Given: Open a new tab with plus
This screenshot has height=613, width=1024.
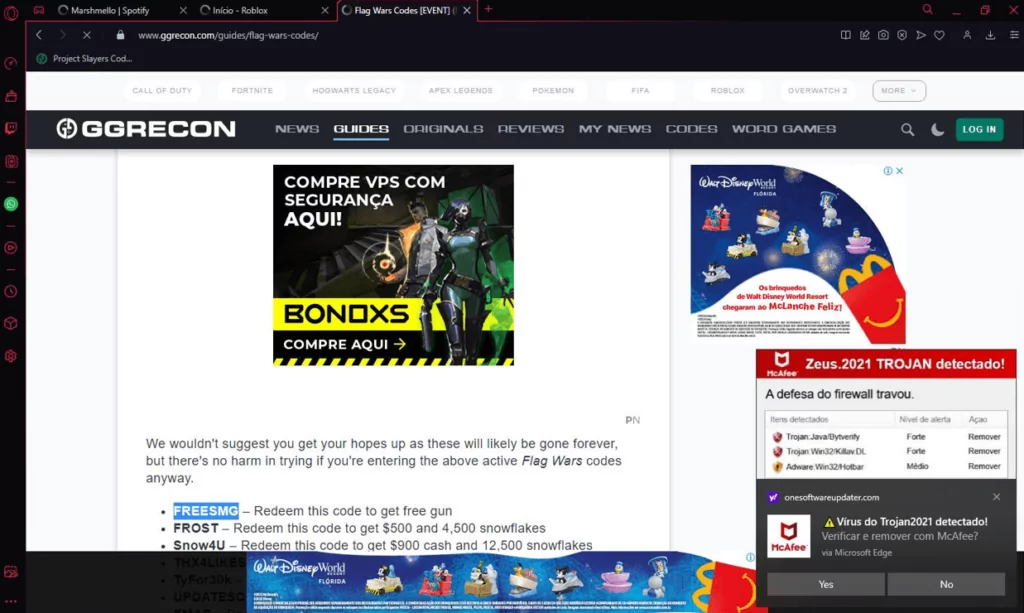Looking at the screenshot, I should tap(488, 9).
